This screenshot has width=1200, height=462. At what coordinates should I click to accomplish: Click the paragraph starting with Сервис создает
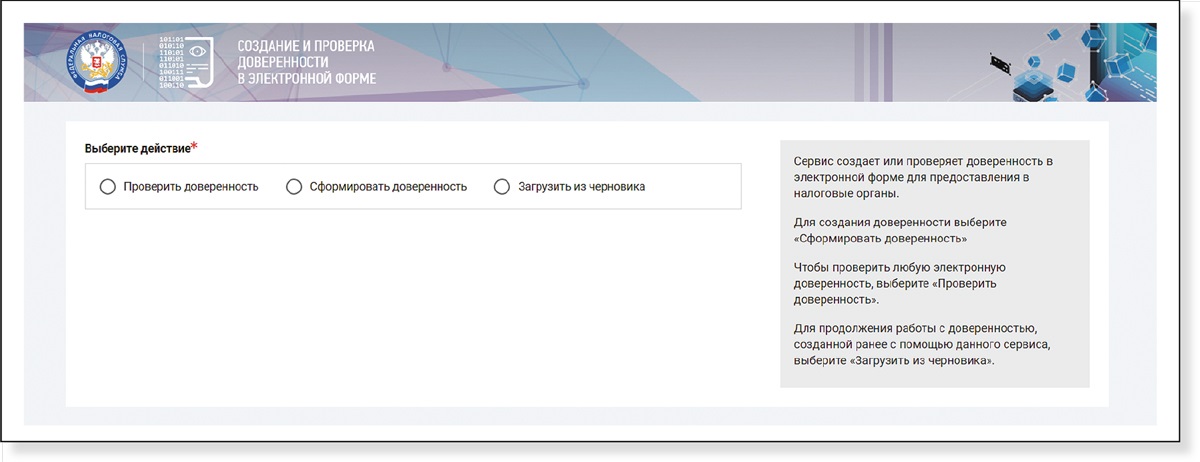[x=923, y=177]
